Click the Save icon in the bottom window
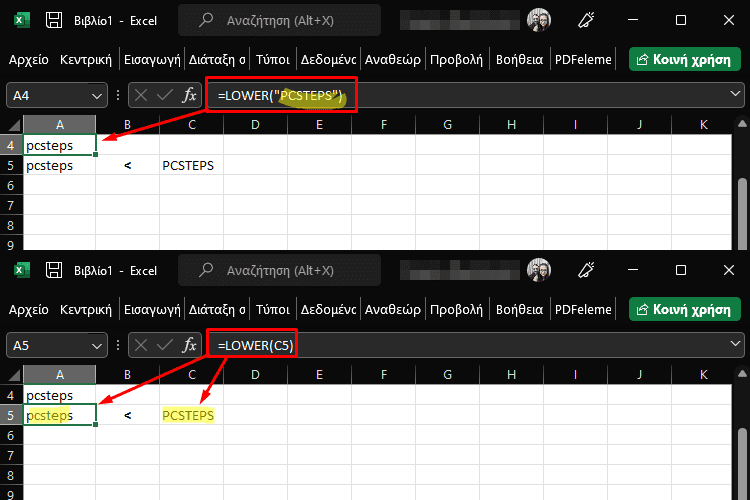The width and height of the screenshot is (750, 500). (x=54, y=270)
